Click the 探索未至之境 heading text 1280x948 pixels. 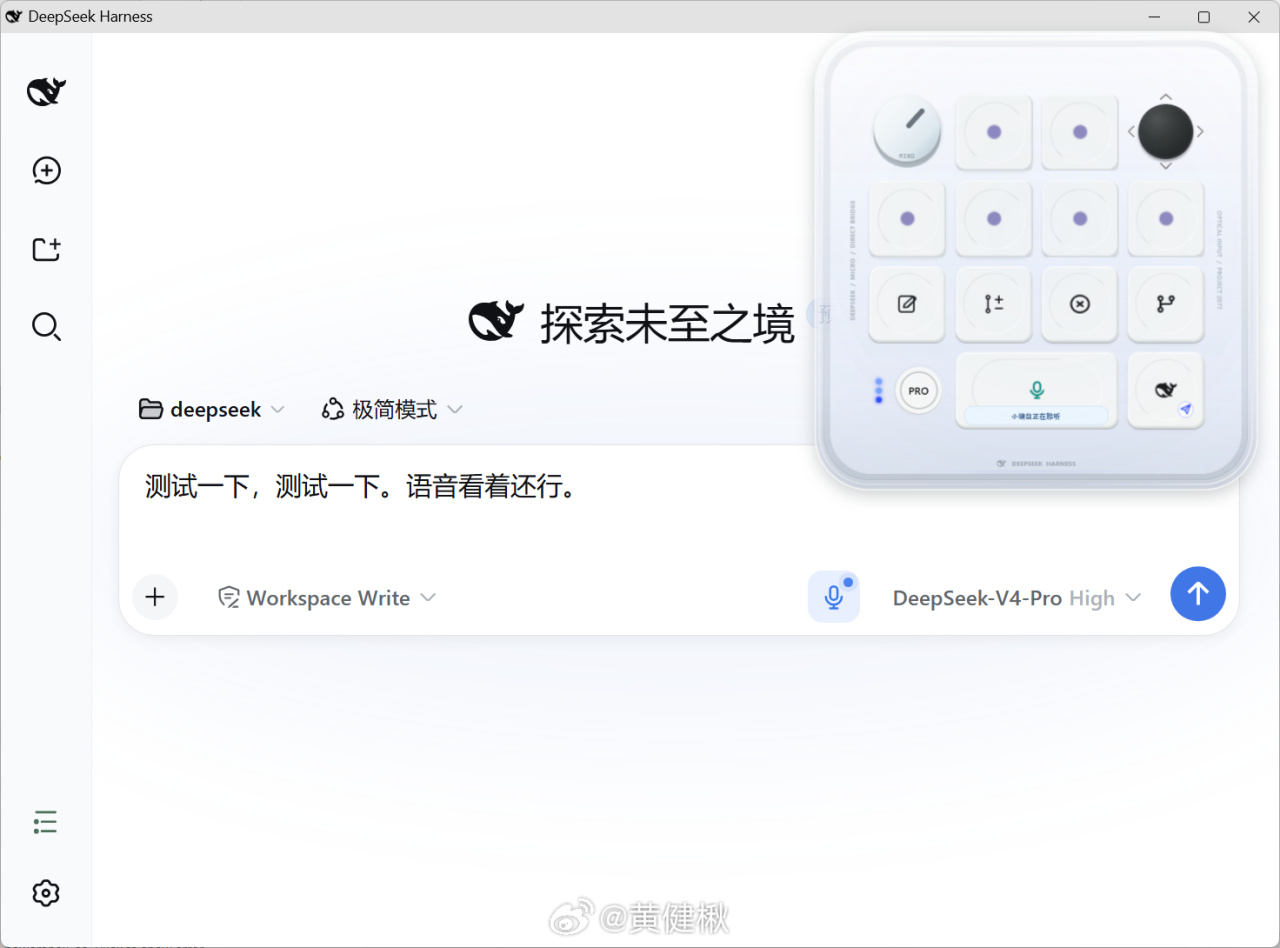coord(668,323)
